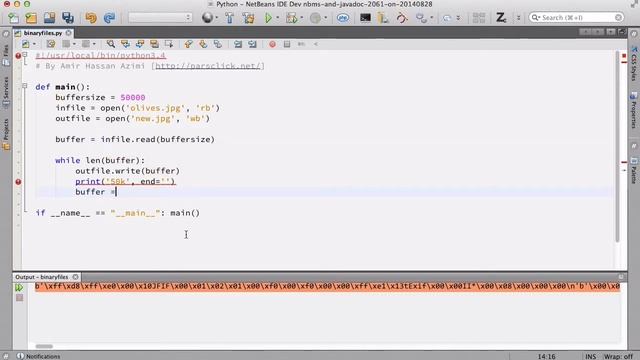The height and width of the screenshot is (360, 640).
Task: Close the binaryfiles.py tab
Action: point(69,33)
